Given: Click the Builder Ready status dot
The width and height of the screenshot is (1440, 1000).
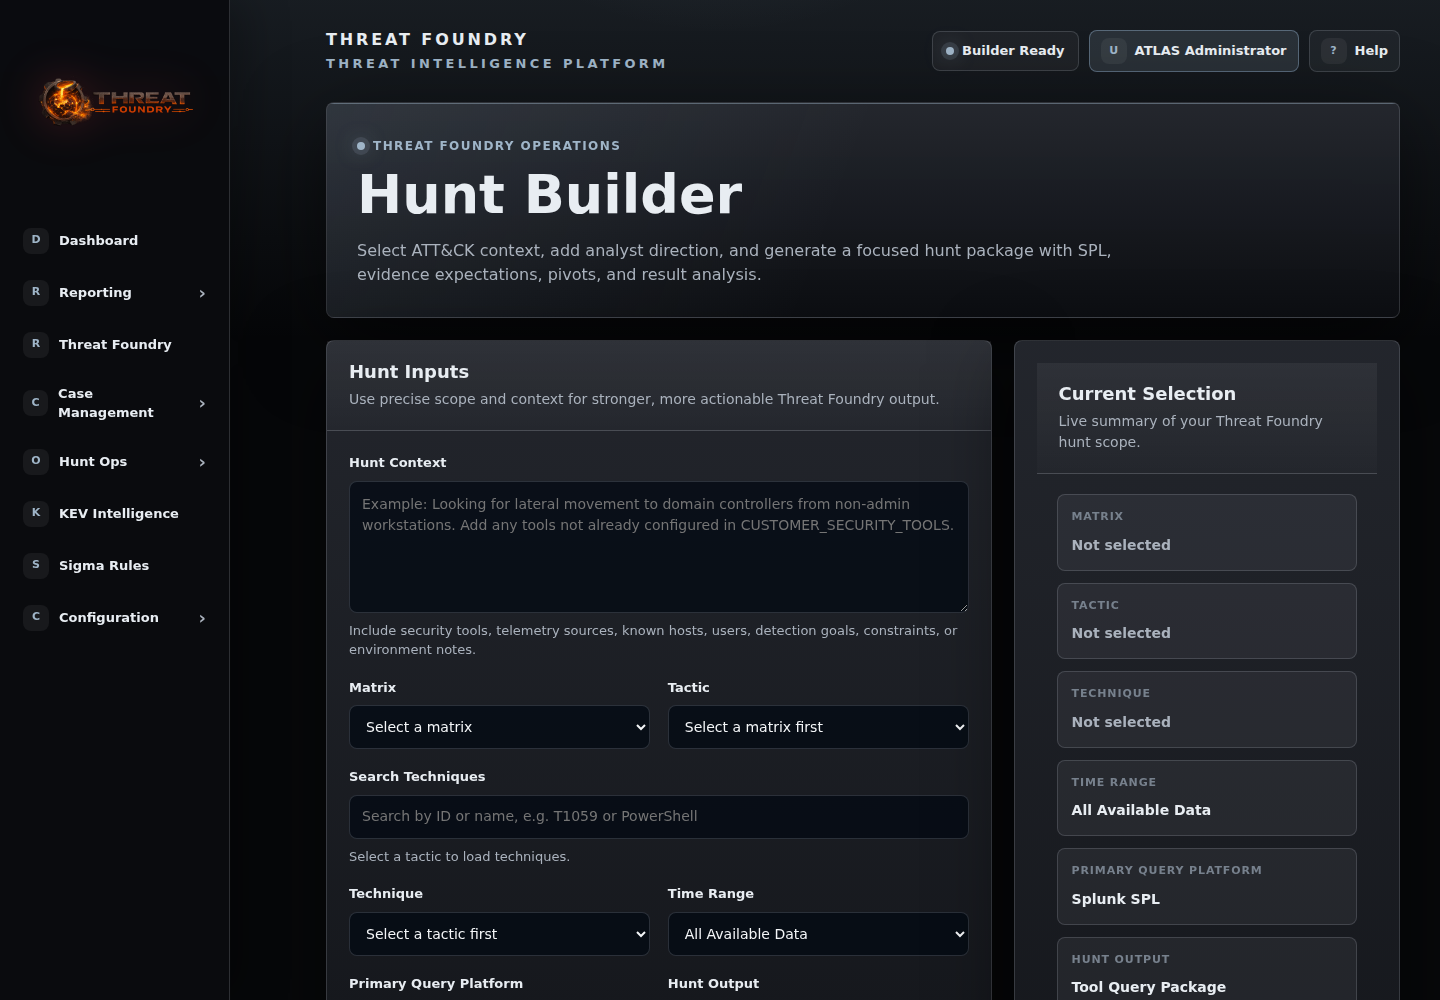Looking at the screenshot, I should [x=950, y=51].
